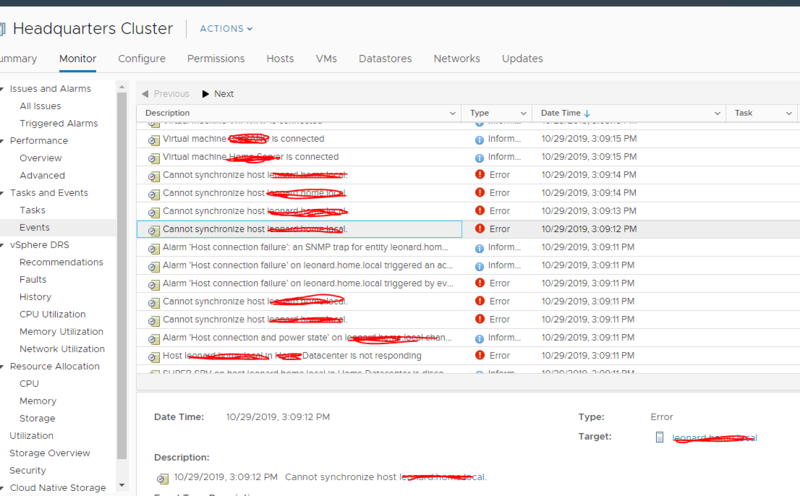Viewport: 800px width, 496px height.
Task: Collapse Tasks and Events section
Action: pos(2,193)
